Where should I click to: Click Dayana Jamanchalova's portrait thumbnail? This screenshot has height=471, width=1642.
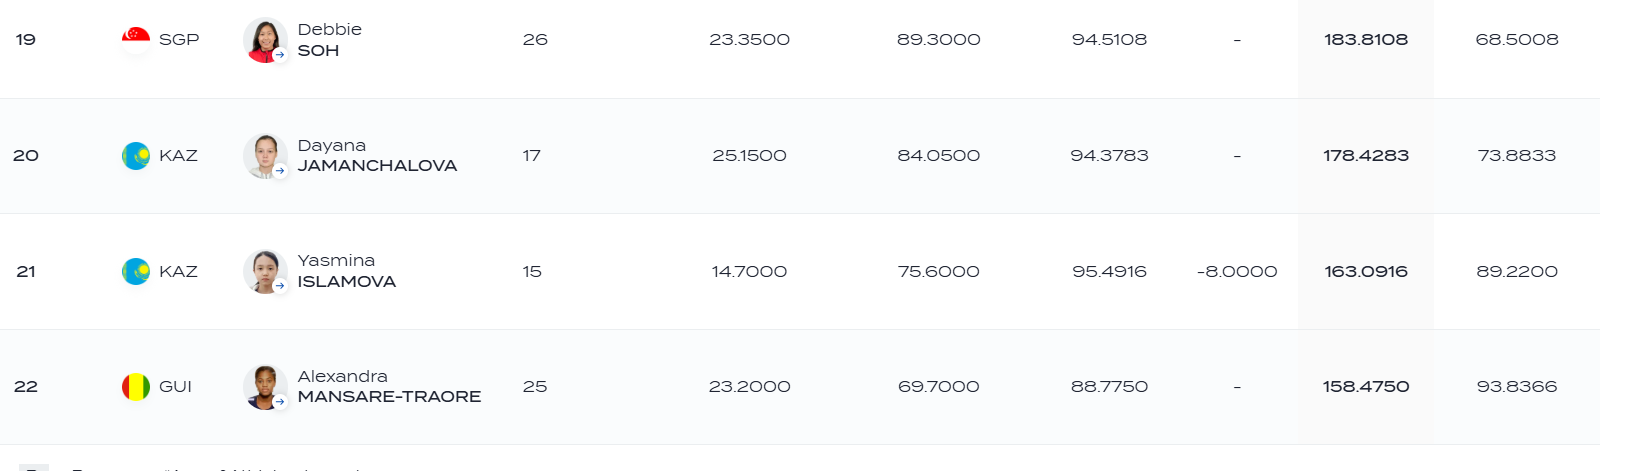[265, 156]
